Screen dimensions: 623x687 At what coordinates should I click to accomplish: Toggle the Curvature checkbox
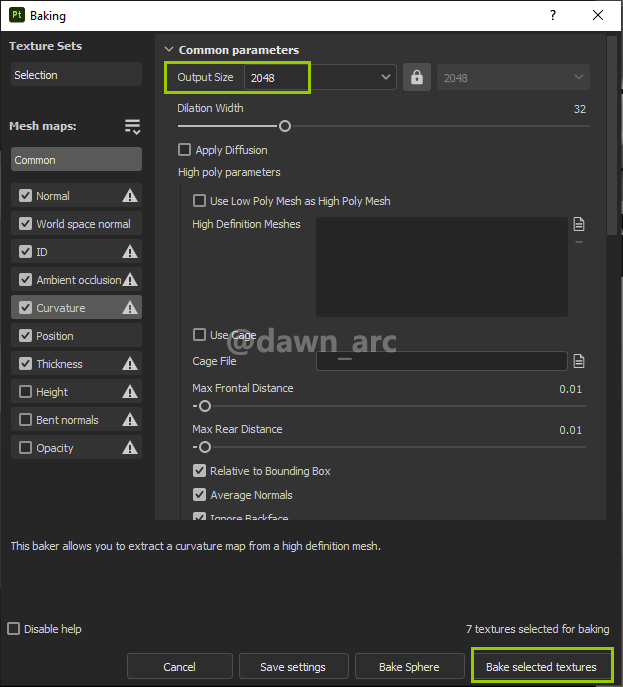click(x=25, y=308)
